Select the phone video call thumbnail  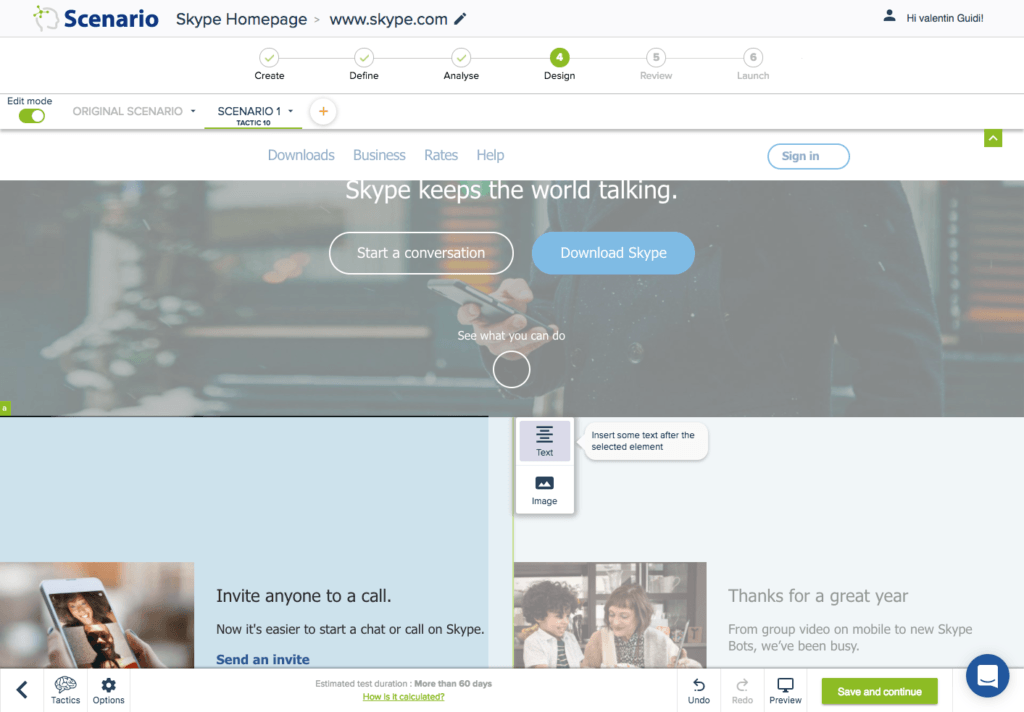[97, 615]
